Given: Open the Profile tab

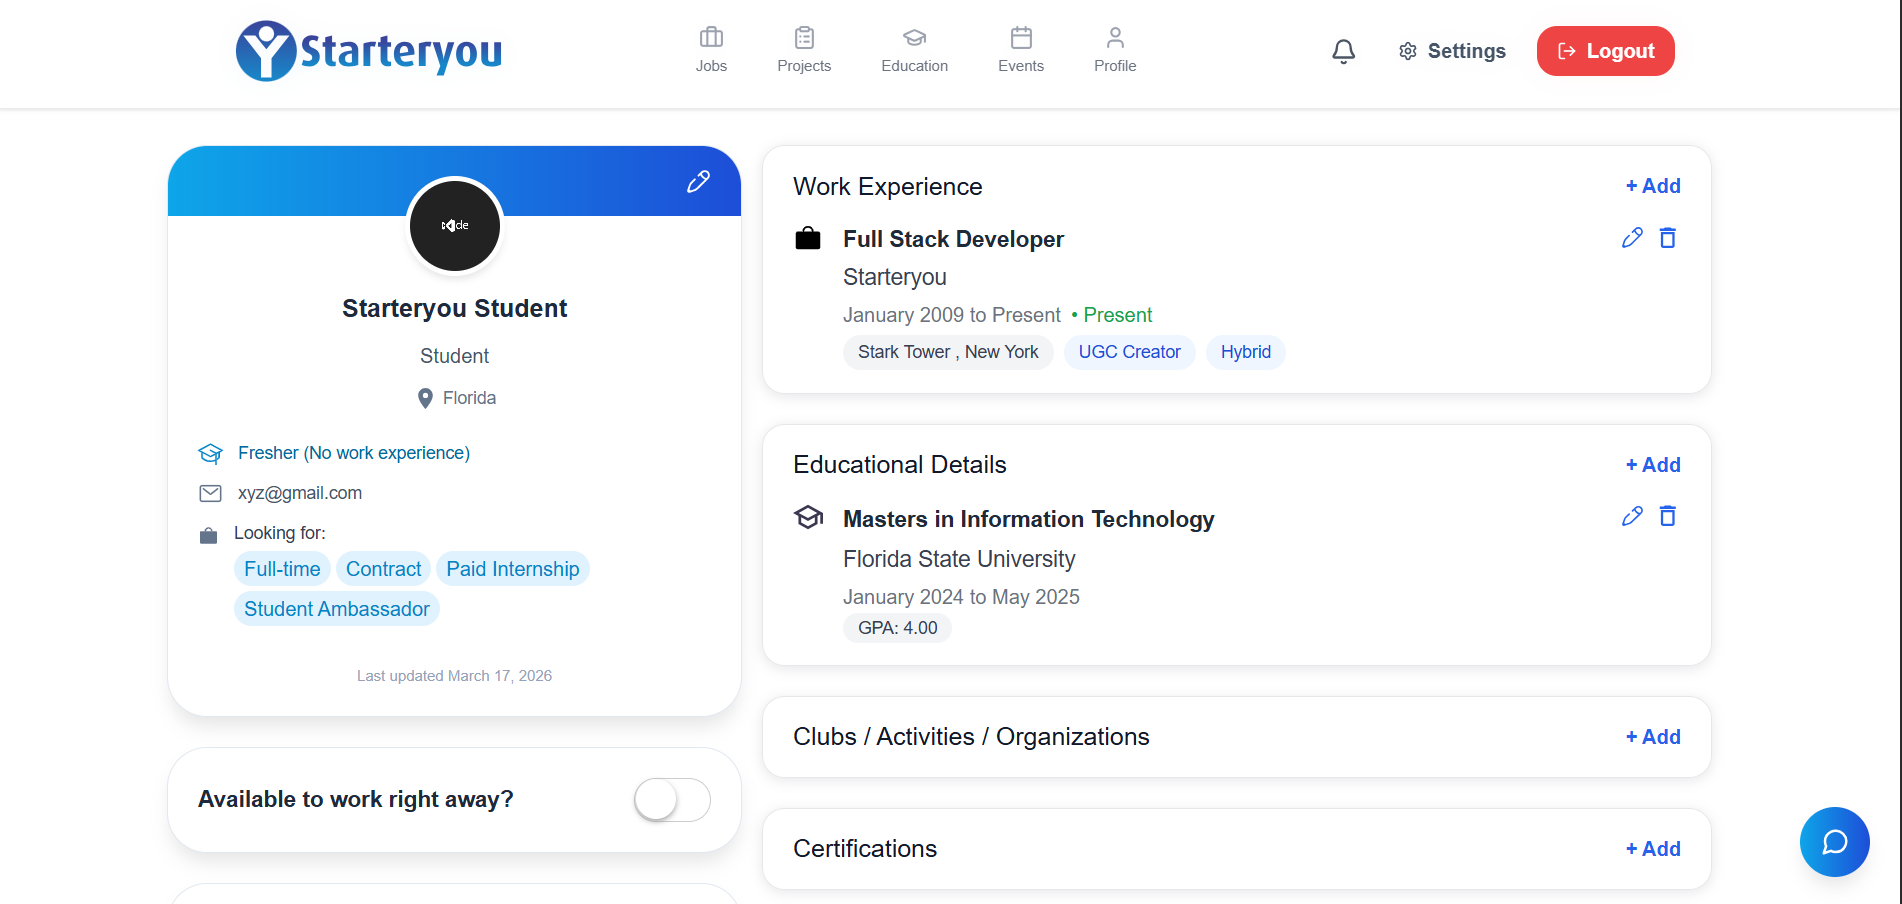Looking at the screenshot, I should pos(1114,50).
